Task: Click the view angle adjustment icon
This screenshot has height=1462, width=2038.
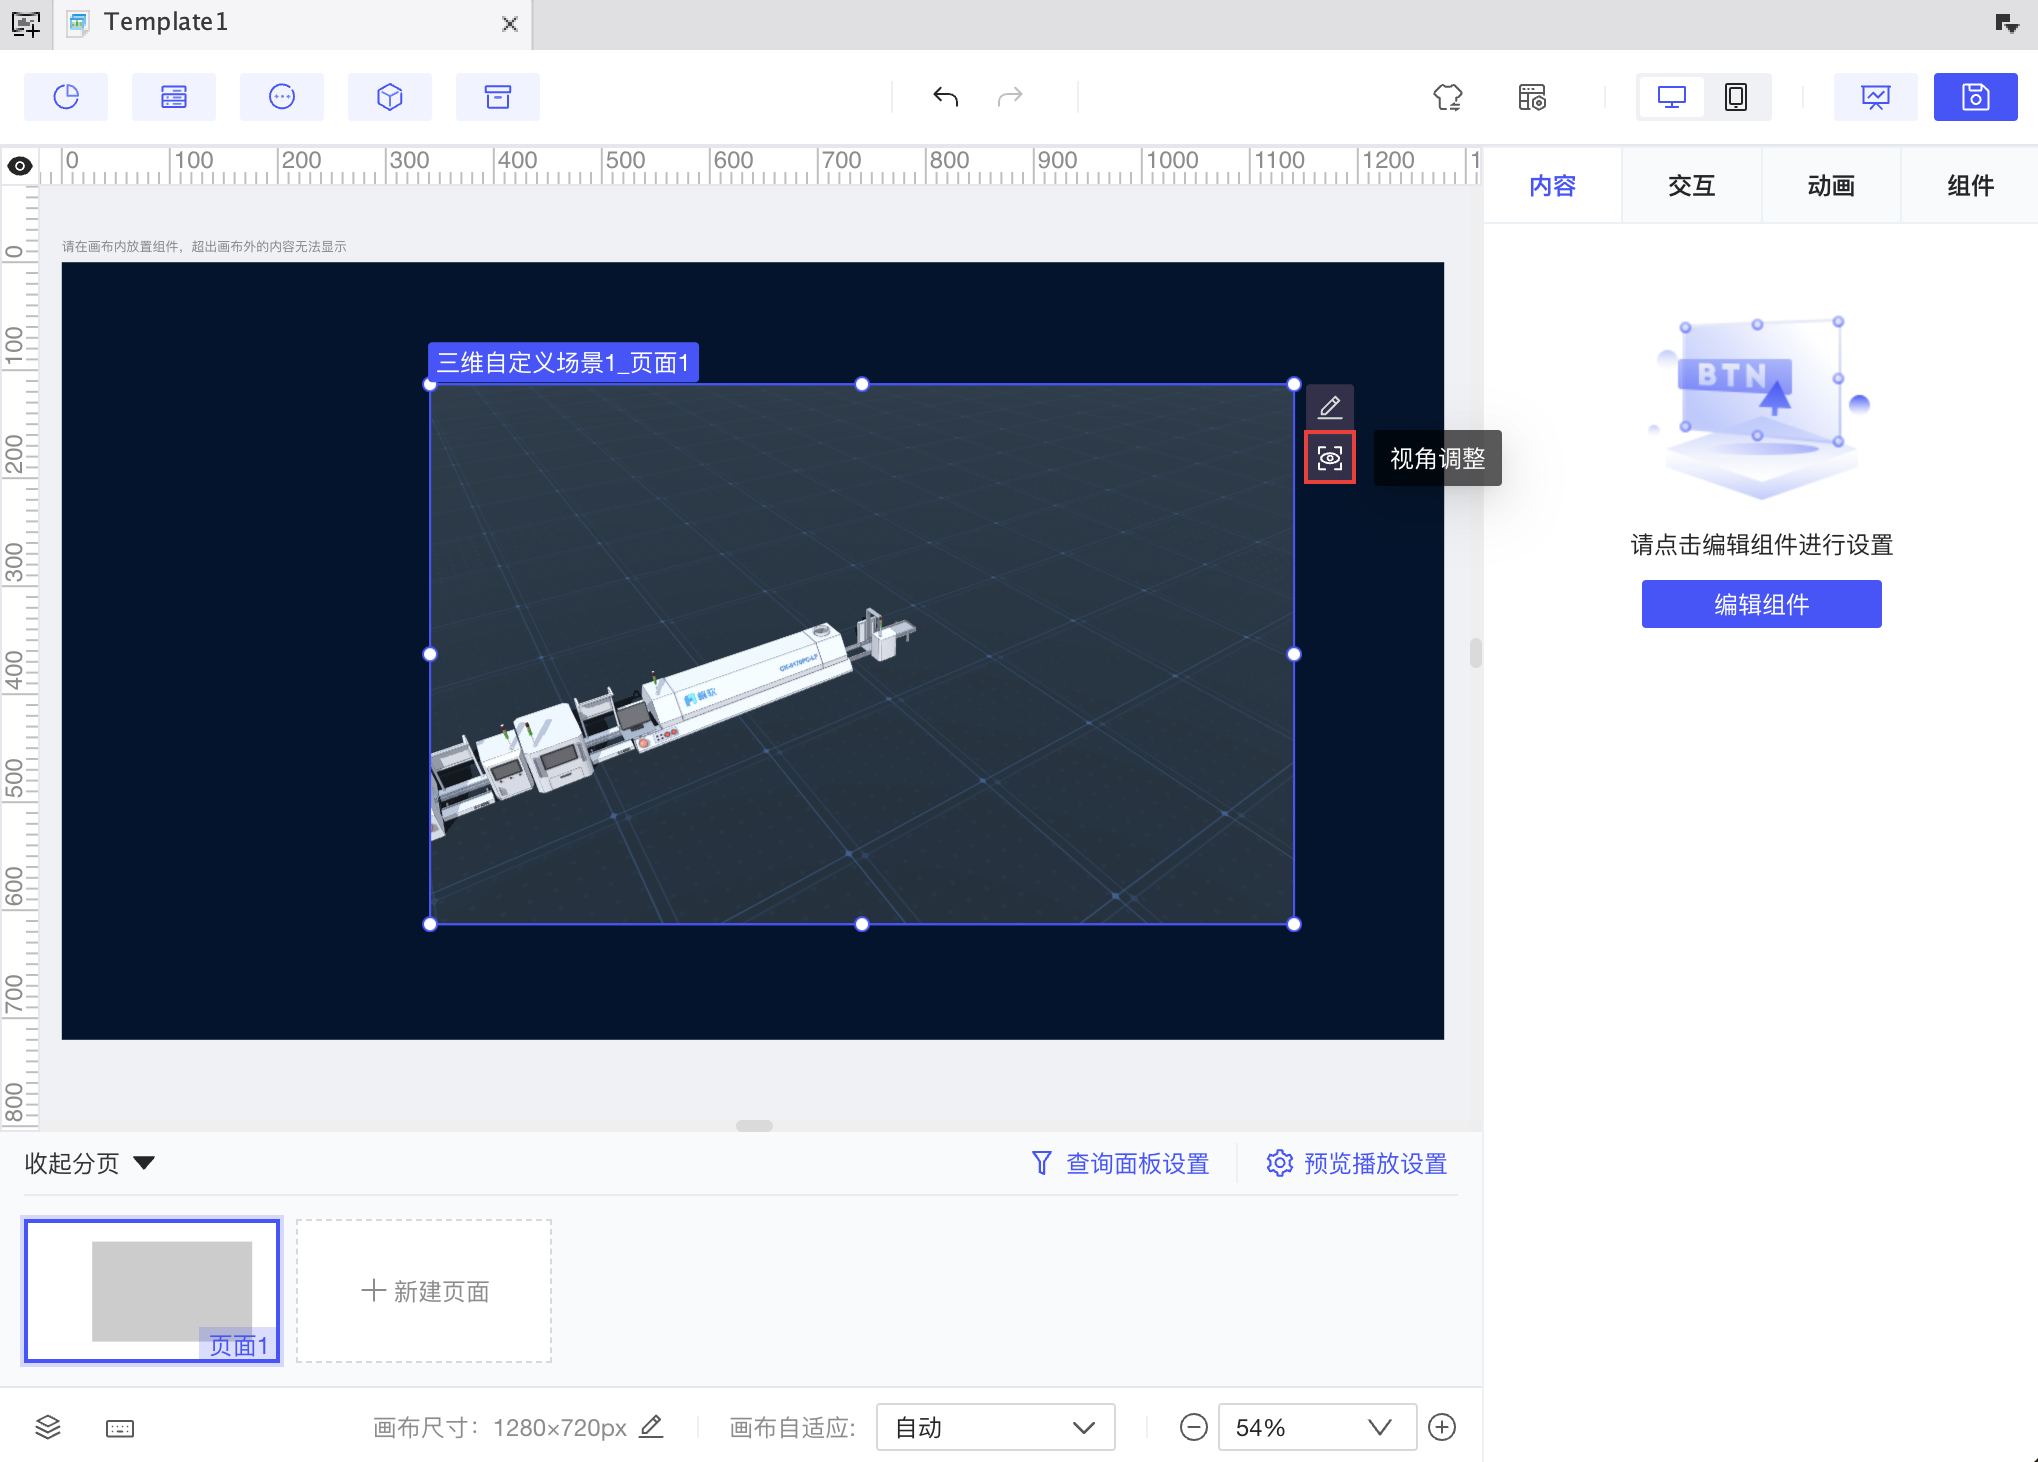Action: [x=1329, y=458]
